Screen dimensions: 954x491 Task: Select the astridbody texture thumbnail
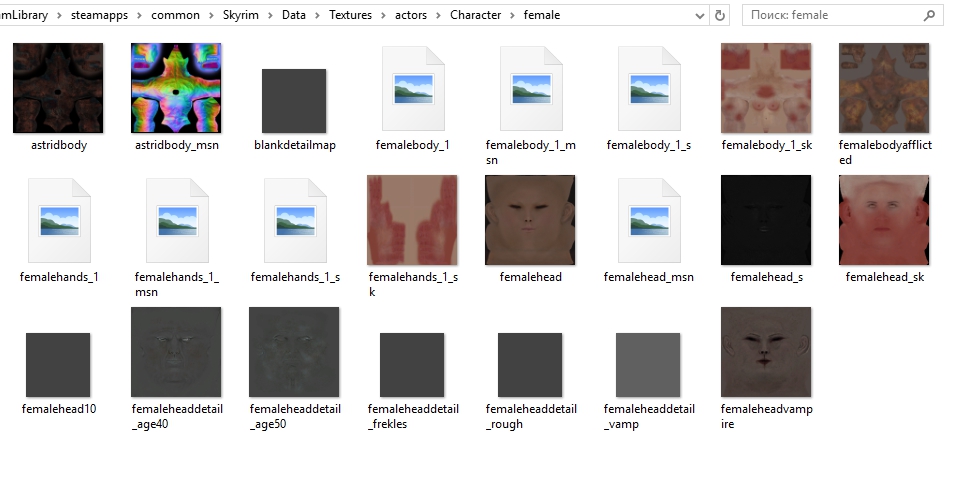click(x=58, y=88)
